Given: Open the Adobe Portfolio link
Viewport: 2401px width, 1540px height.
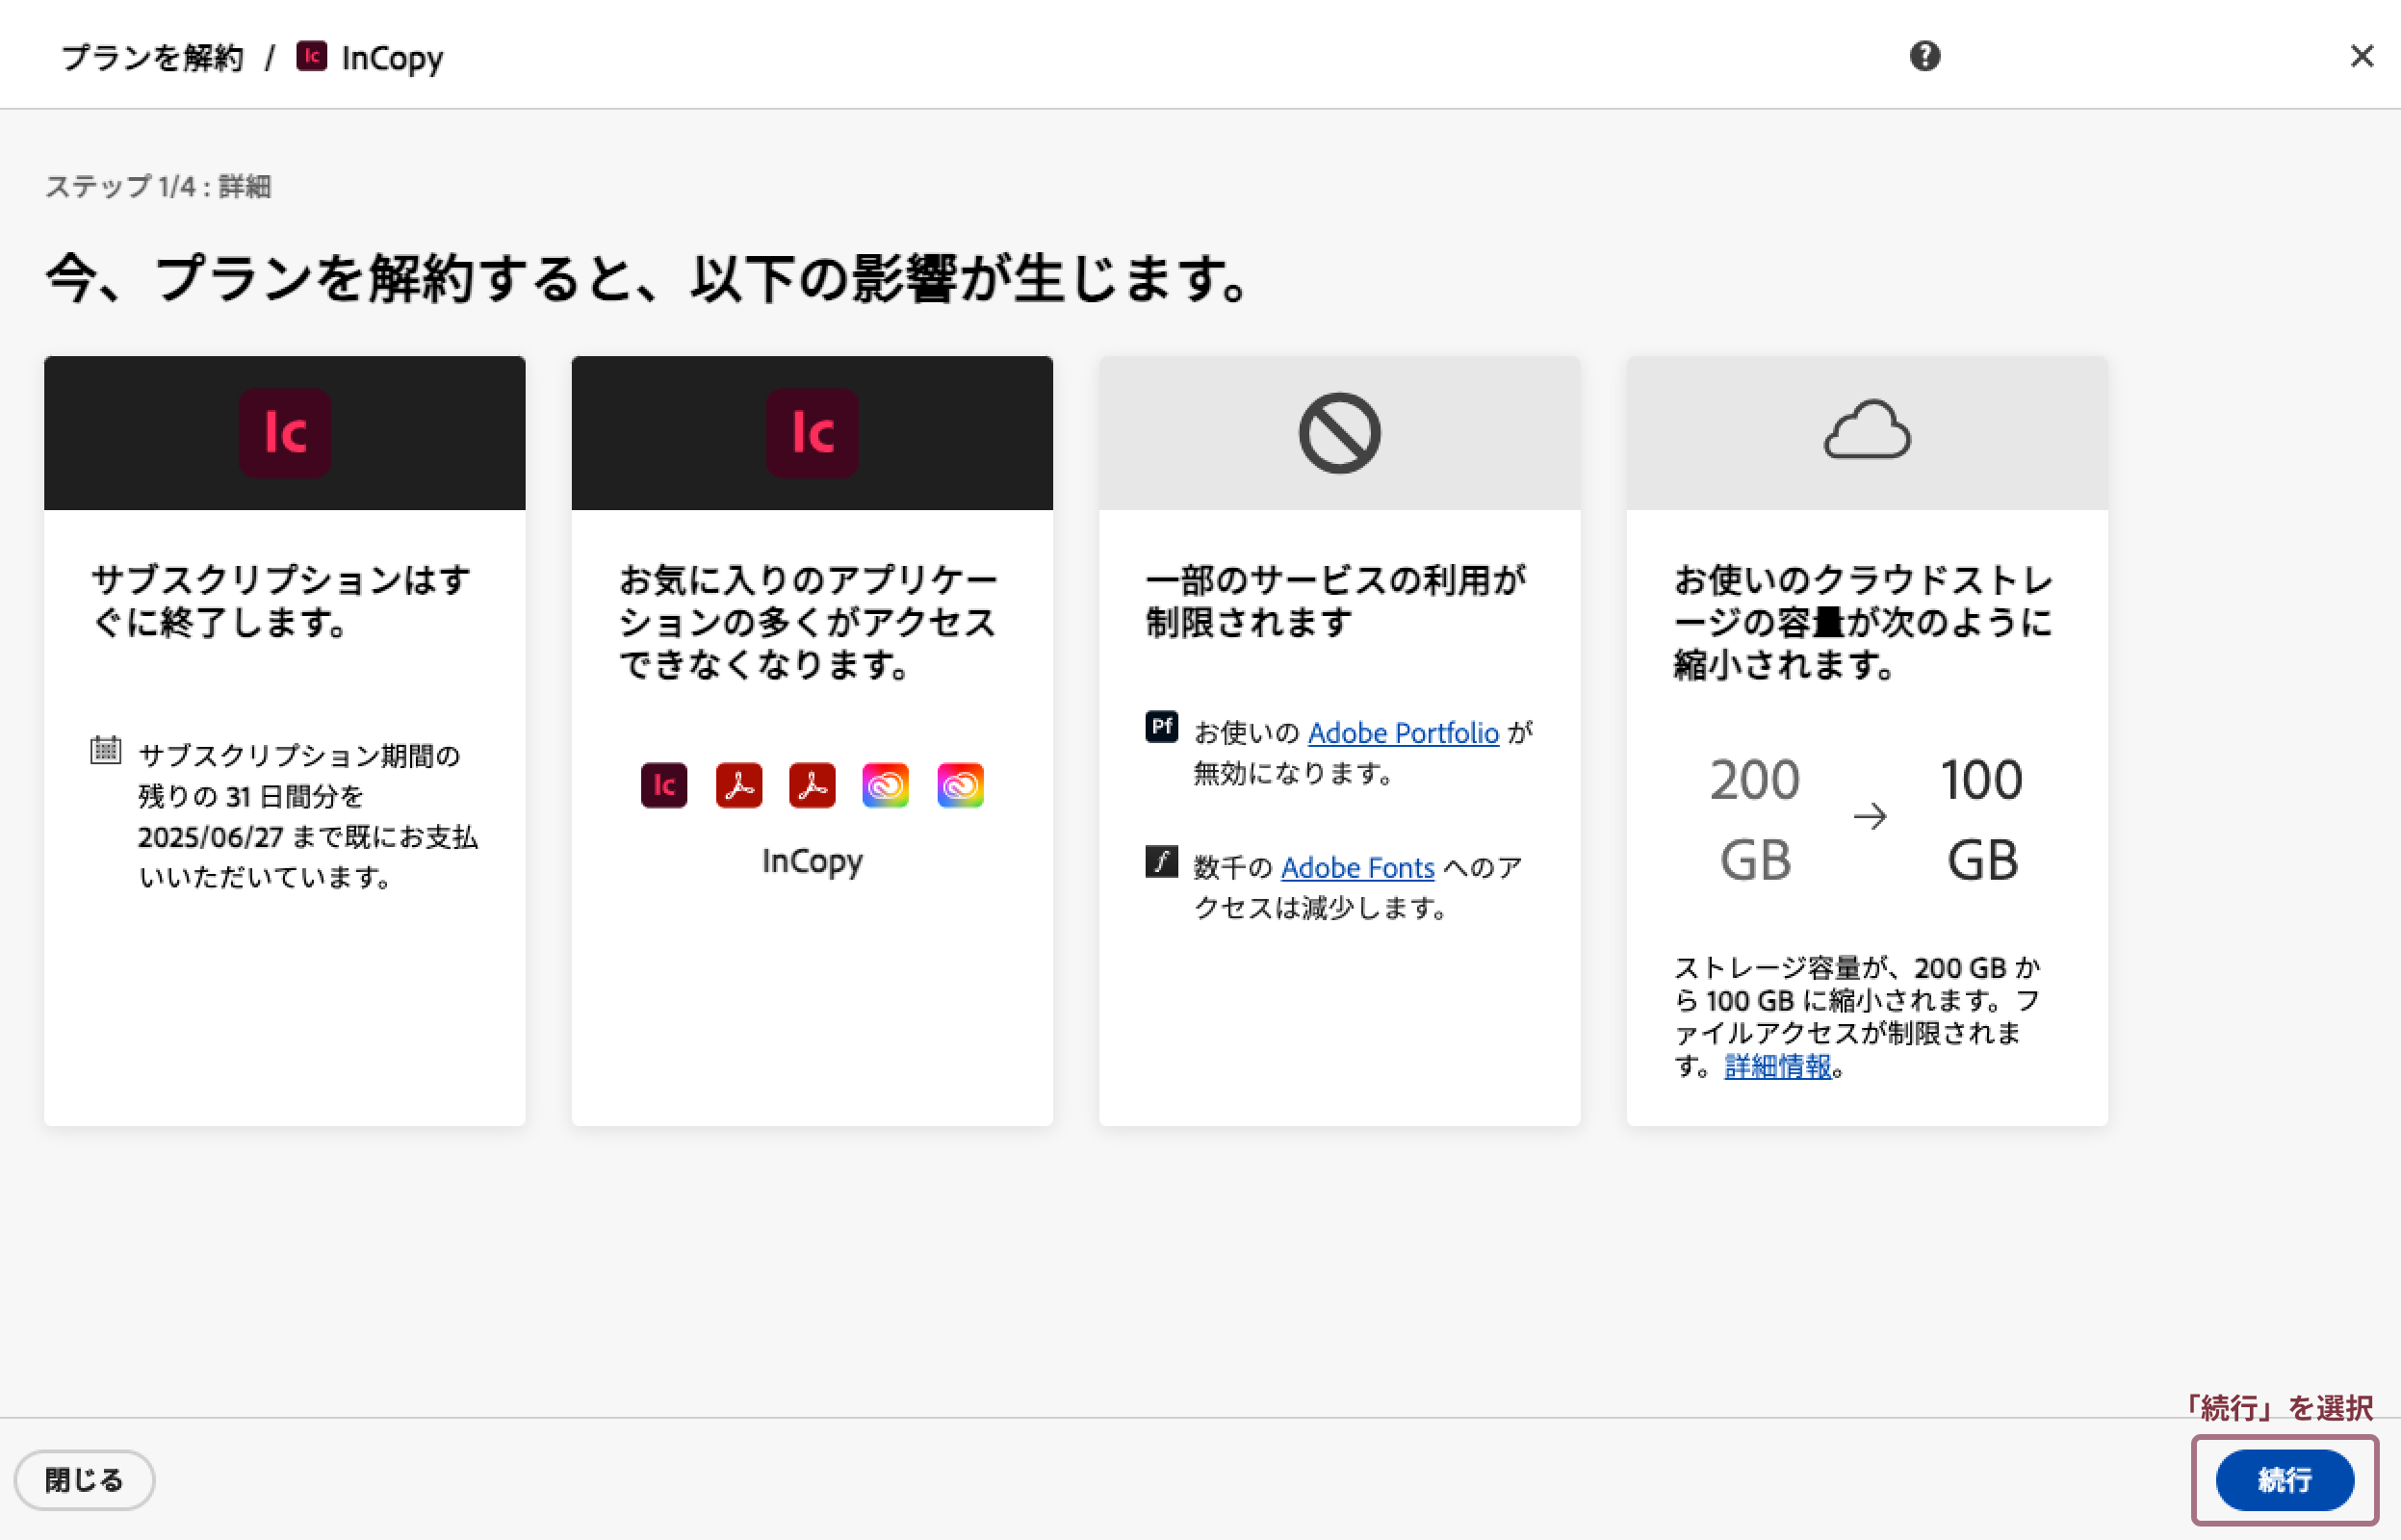Looking at the screenshot, I should tap(1403, 733).
